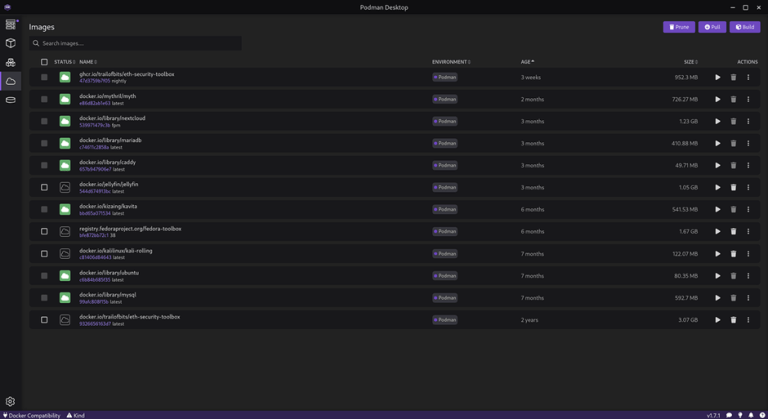The image size is (768, 419).
Task: Run the kali-rolling image
Action: coord(717,254)
